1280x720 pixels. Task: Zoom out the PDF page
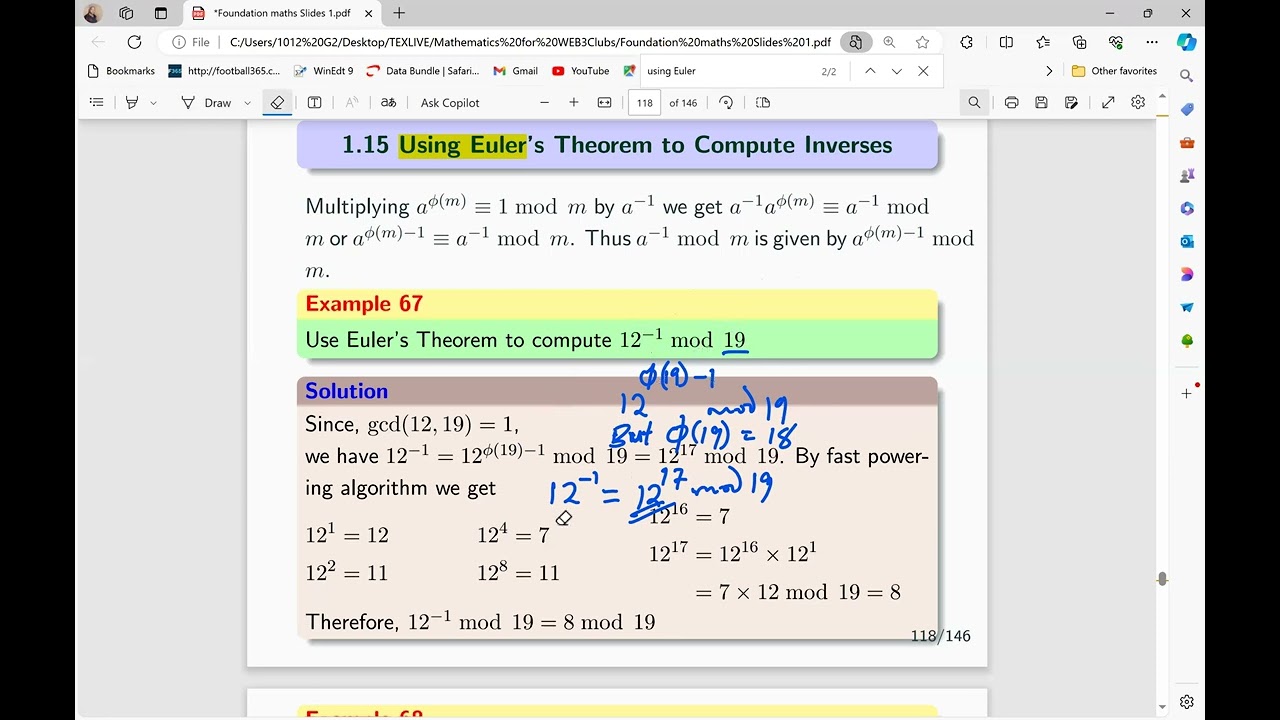pos(544,102)
